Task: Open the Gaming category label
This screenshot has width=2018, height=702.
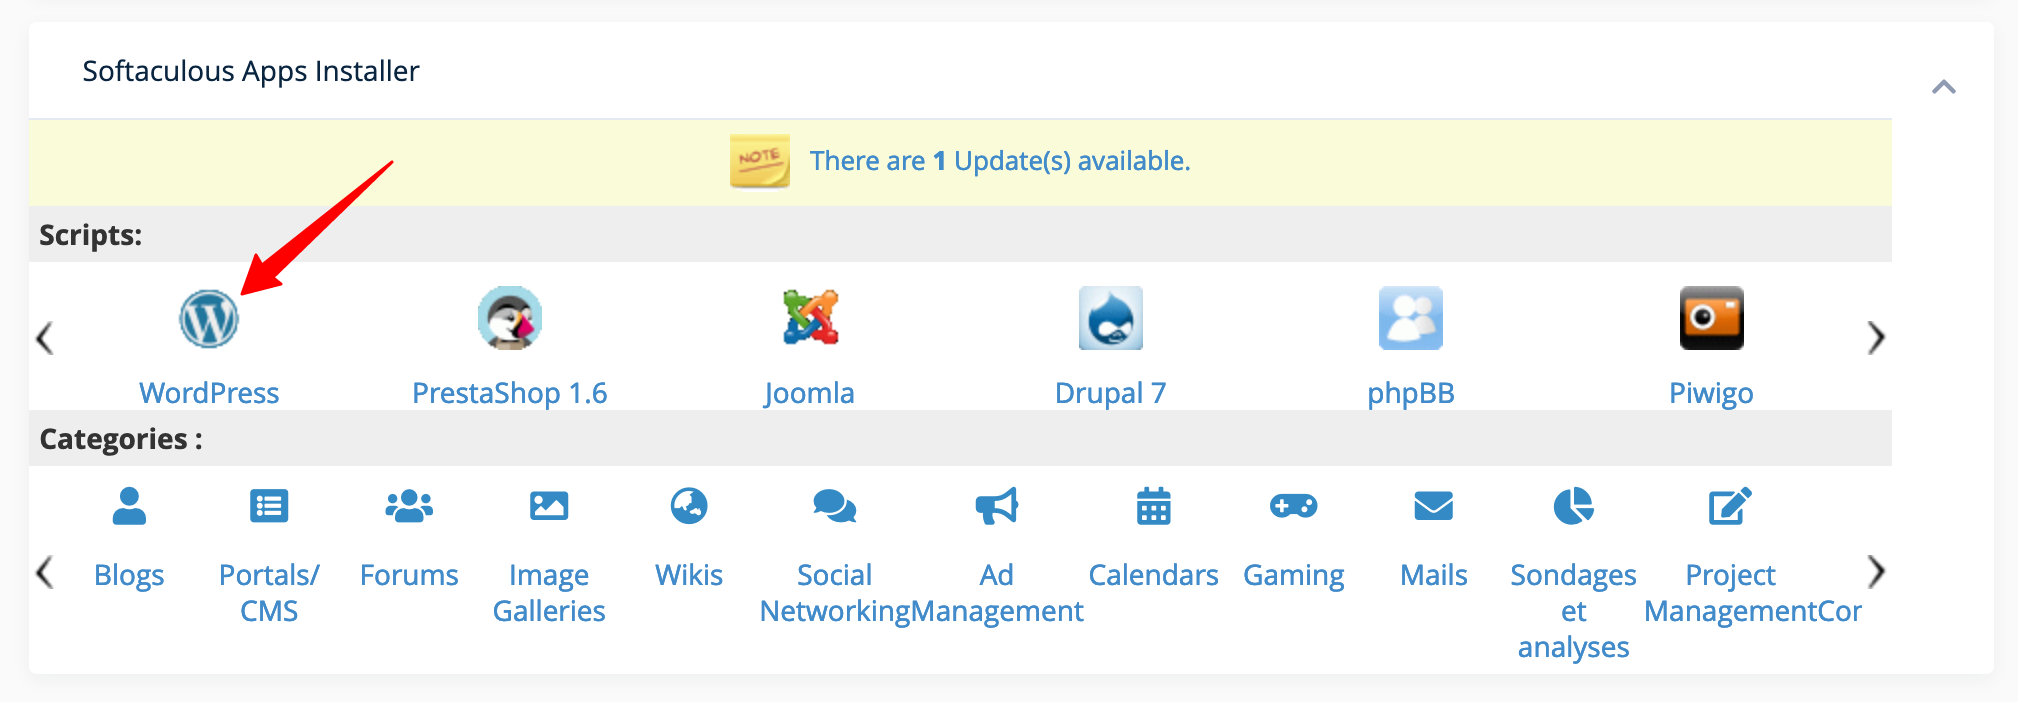Action: (1294, 575)
